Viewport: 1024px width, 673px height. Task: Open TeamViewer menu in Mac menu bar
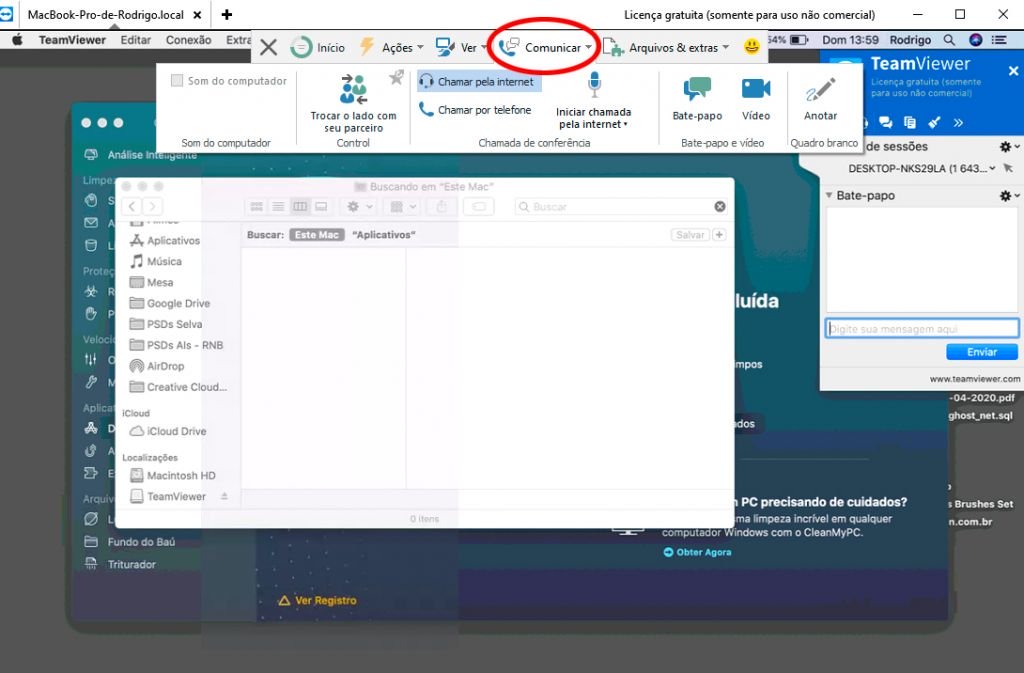pos(72,40)
